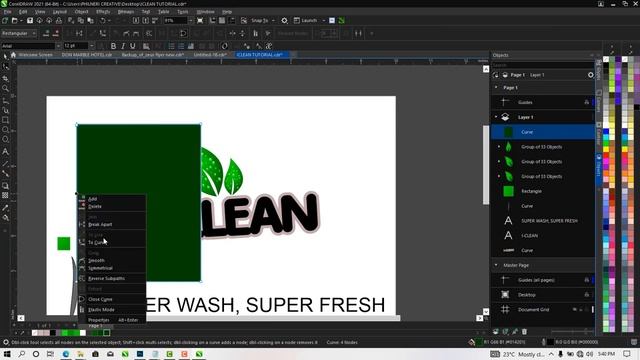Select the Text tool (letter A)
This screenshot has width=640, height=360.
pyautogui.click(x=5, y=152)
